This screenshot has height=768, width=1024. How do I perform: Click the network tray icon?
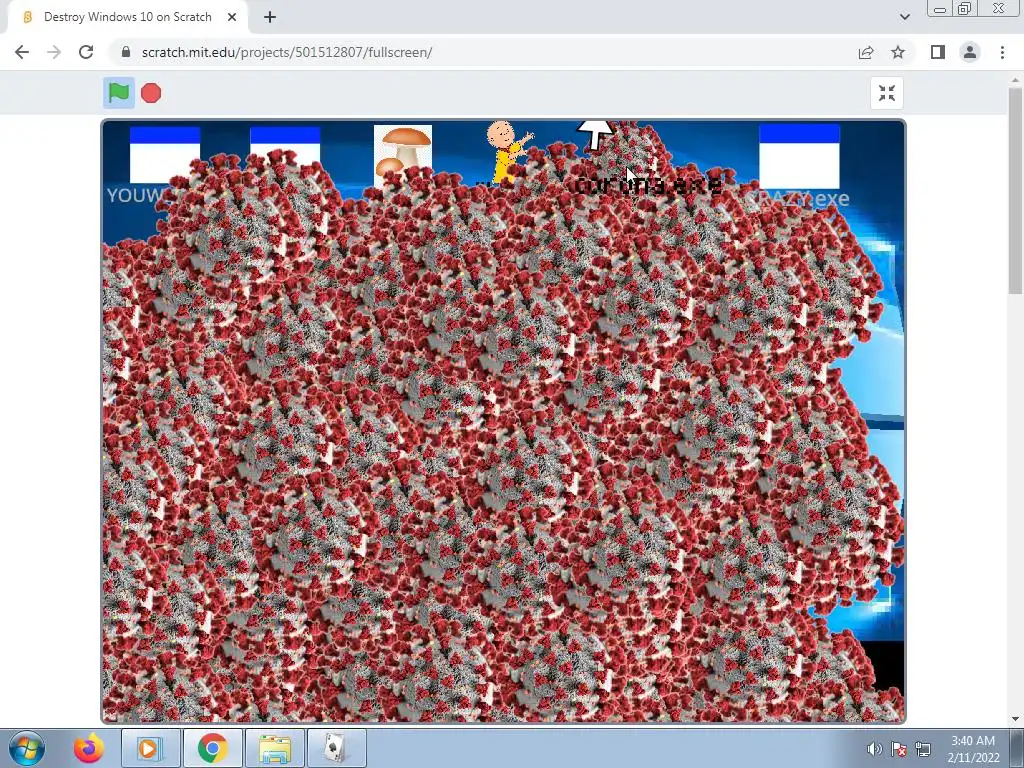pos(923,749)
